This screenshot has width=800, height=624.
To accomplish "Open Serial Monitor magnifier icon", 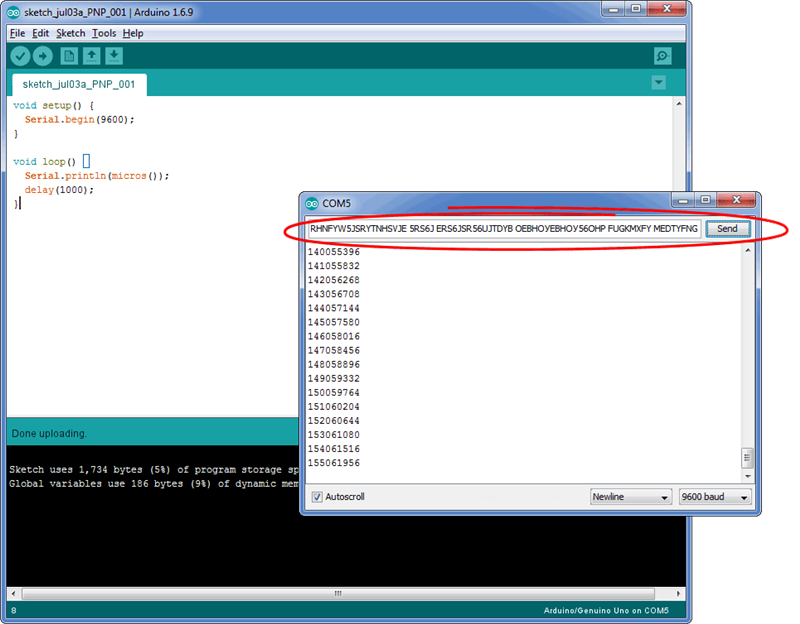I will [662, 56].
